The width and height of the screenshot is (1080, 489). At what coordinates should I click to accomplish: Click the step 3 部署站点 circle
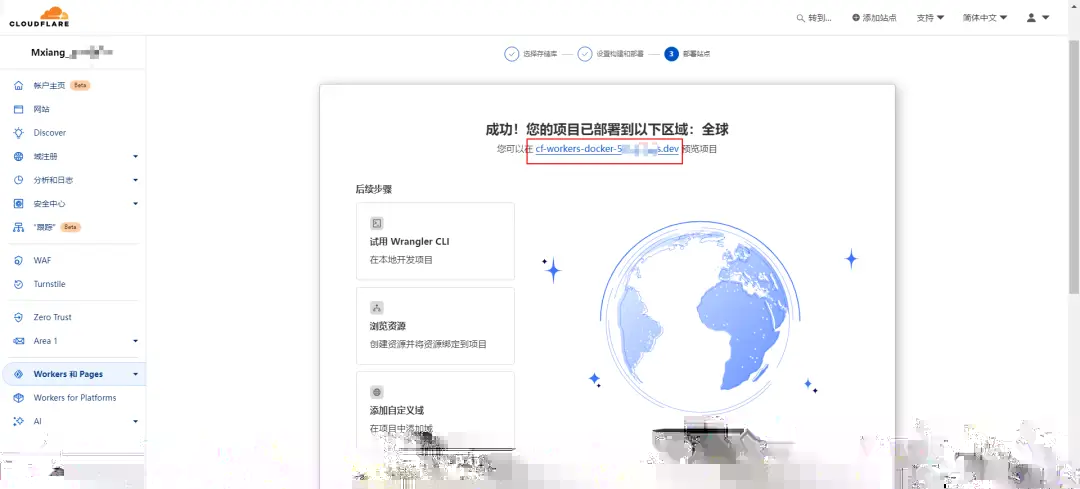(672, 54)
